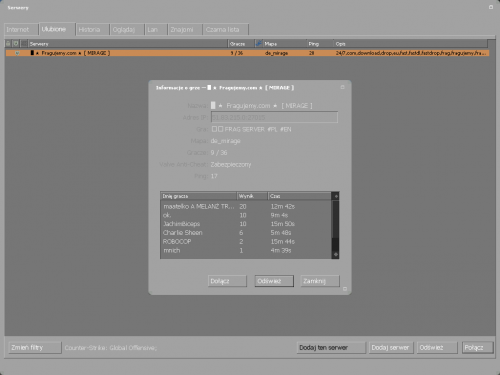
Task: Click Dołącz in the info dialog
Action: coord(227,281)
